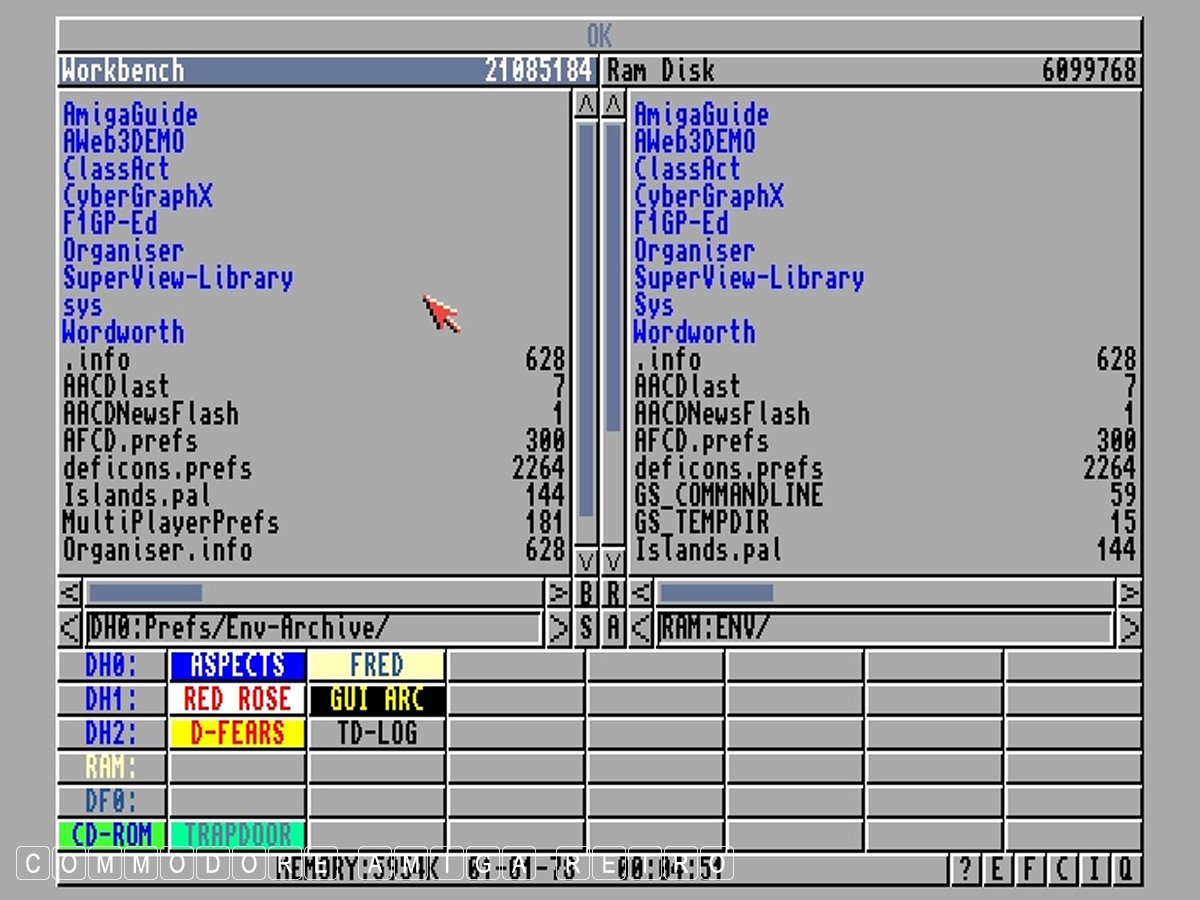Click the E button in bottom-right strip

996,869
